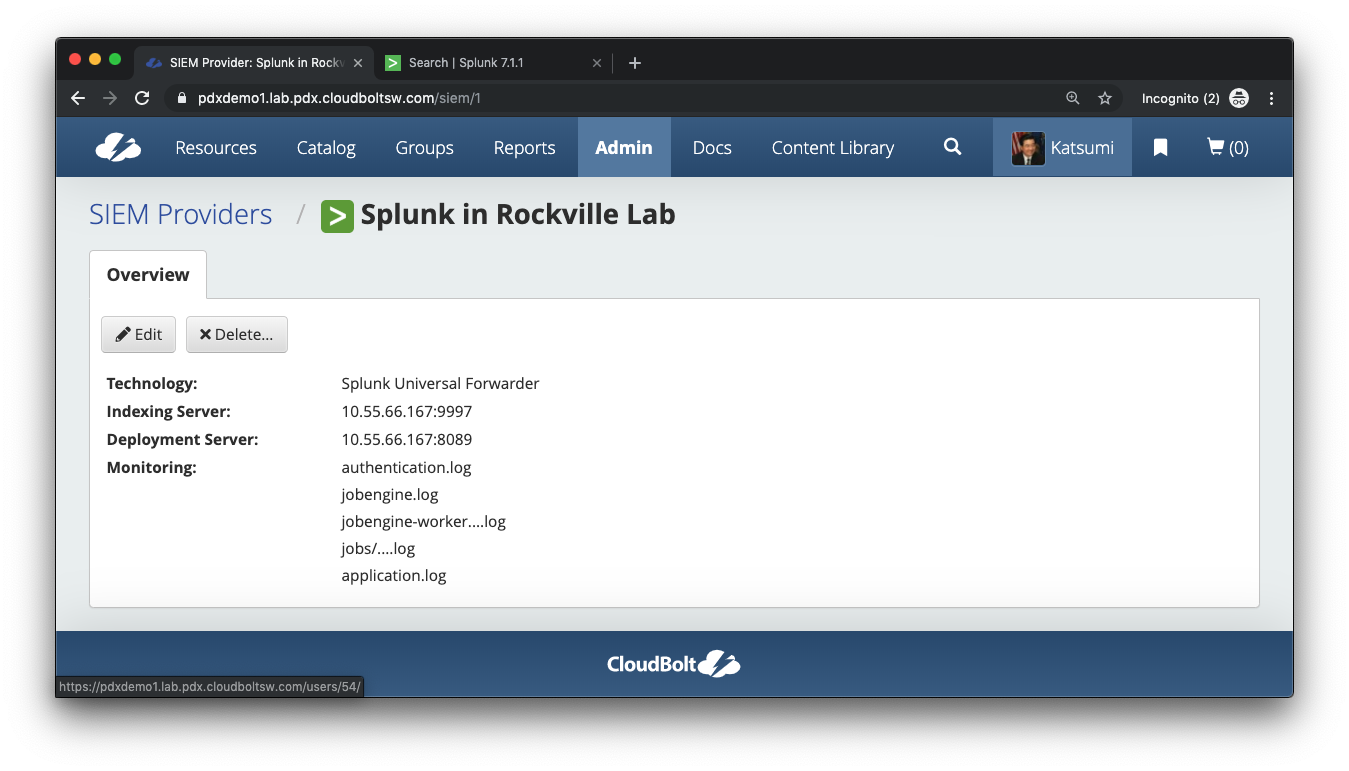This screenshot has height=771, width=1349.
Task: Go back with browser back arrow
Action: coord(78,98)
